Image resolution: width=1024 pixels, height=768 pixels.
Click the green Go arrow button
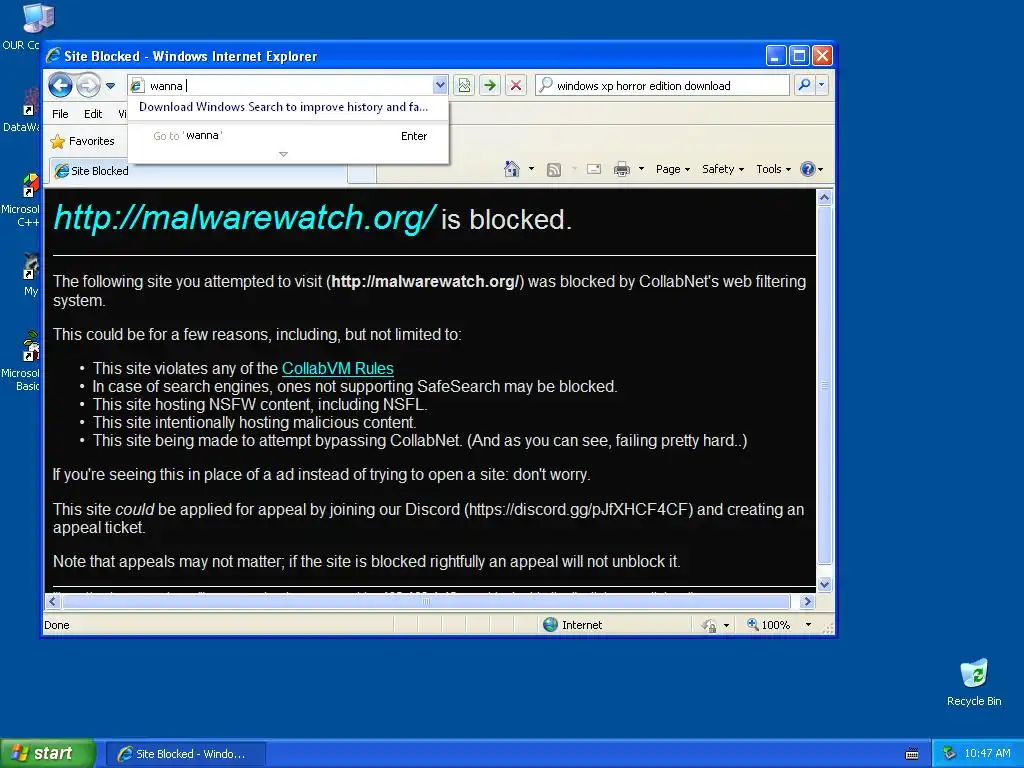[490, 85]
